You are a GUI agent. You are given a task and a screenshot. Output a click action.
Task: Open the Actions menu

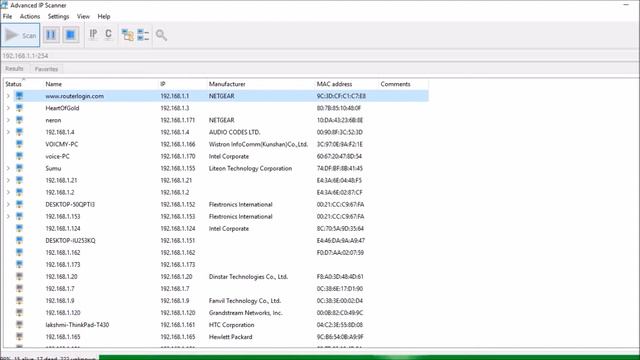click(x=30, y=16)
